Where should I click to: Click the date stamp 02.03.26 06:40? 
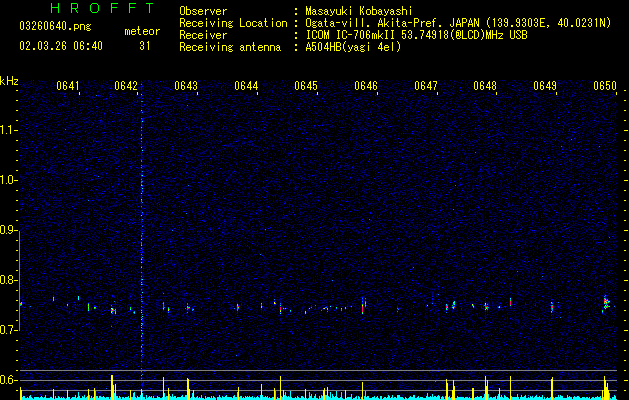61,46
